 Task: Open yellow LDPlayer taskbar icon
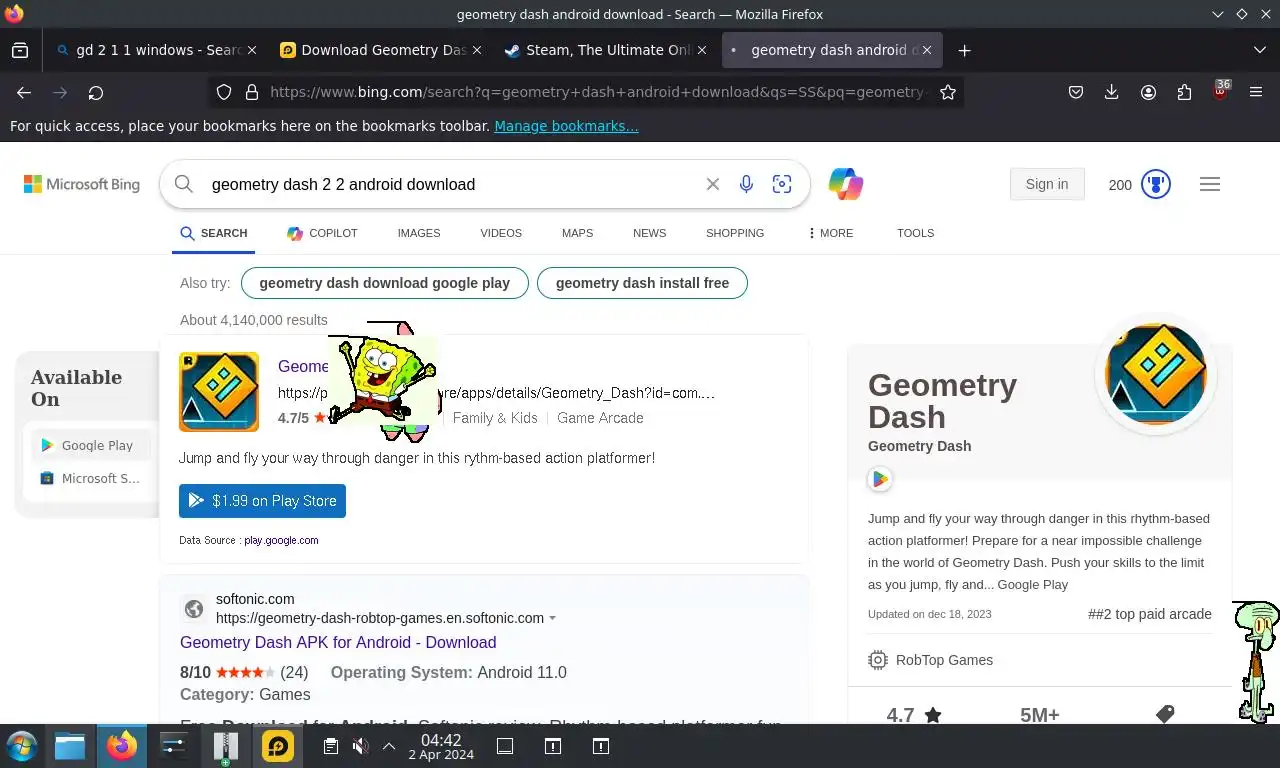point(277,746)
